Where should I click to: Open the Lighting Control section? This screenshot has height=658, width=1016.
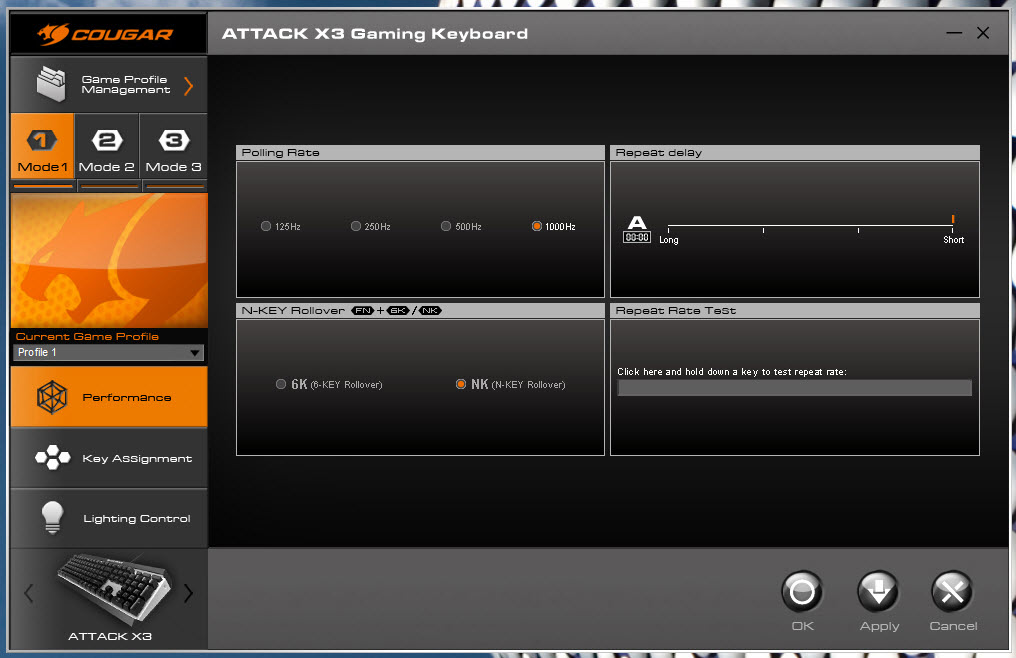click(x=109, y=518)
